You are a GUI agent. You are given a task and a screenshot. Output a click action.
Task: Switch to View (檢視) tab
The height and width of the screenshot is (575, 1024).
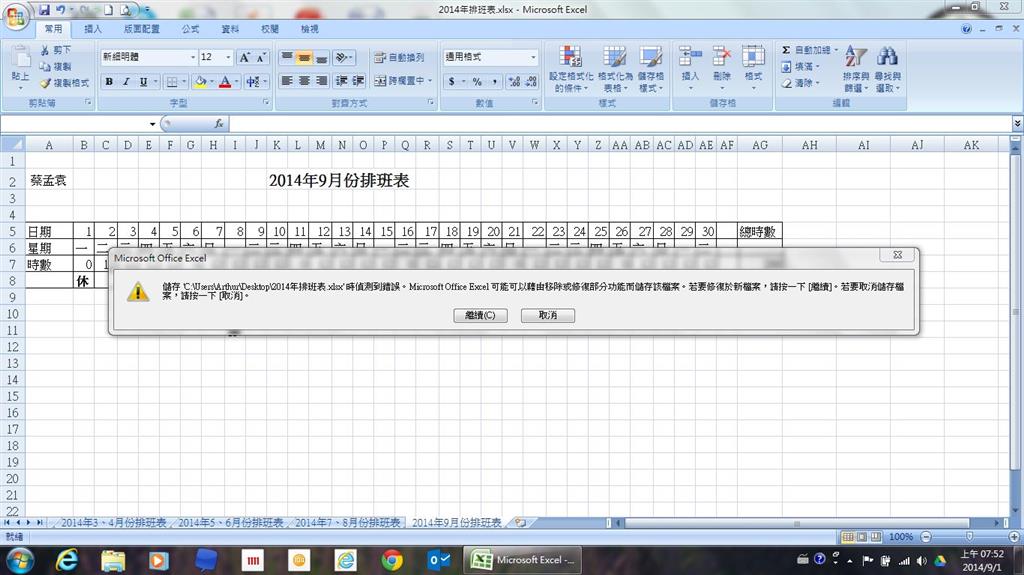pos(310,29)
